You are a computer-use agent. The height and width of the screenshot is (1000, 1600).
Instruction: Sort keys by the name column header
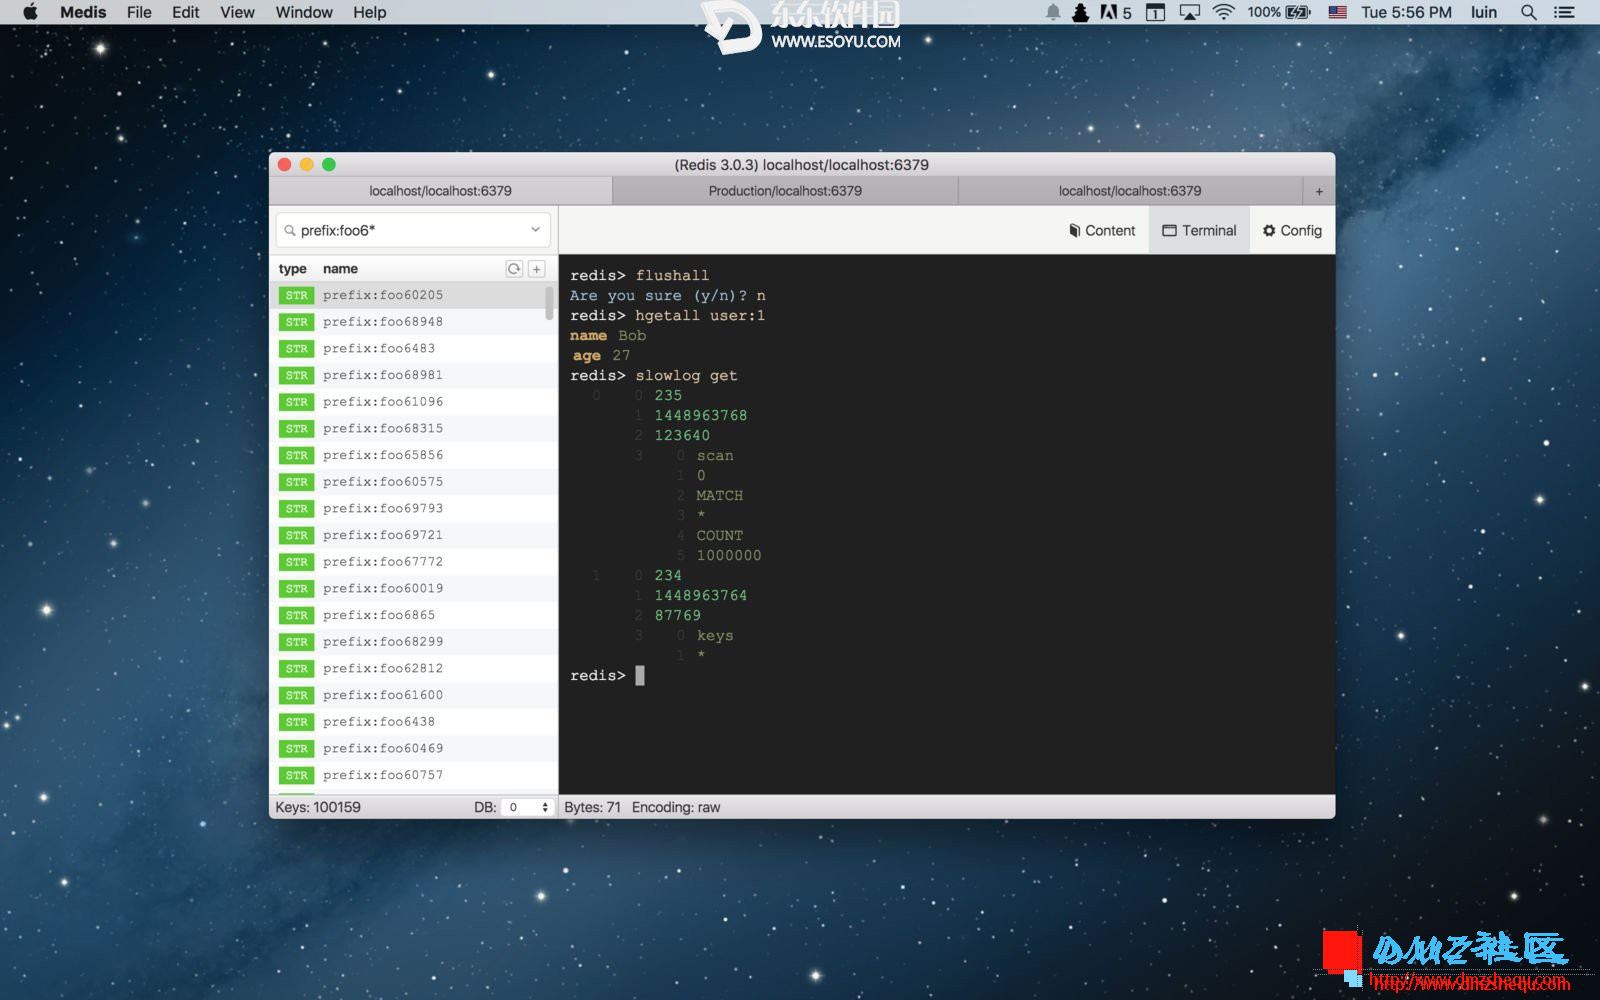point(340,269)
